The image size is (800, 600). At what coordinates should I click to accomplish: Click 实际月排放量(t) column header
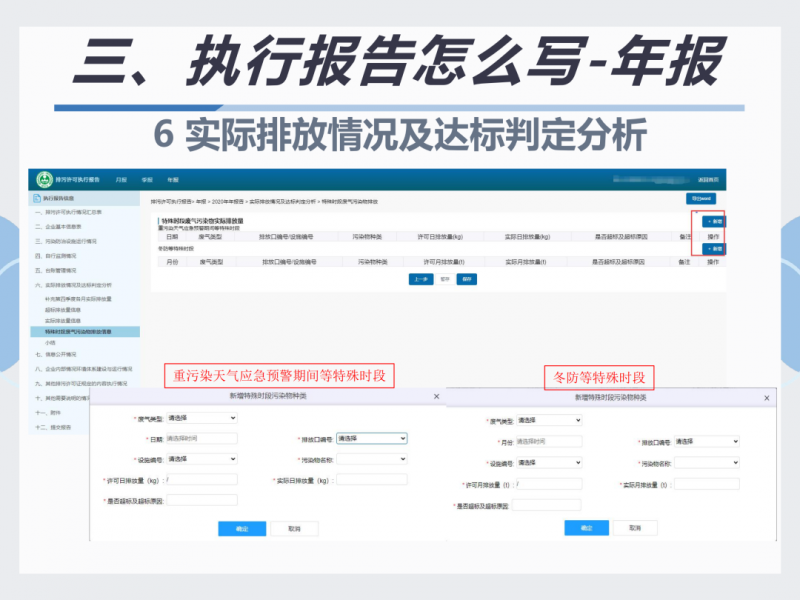click(526, 262)
